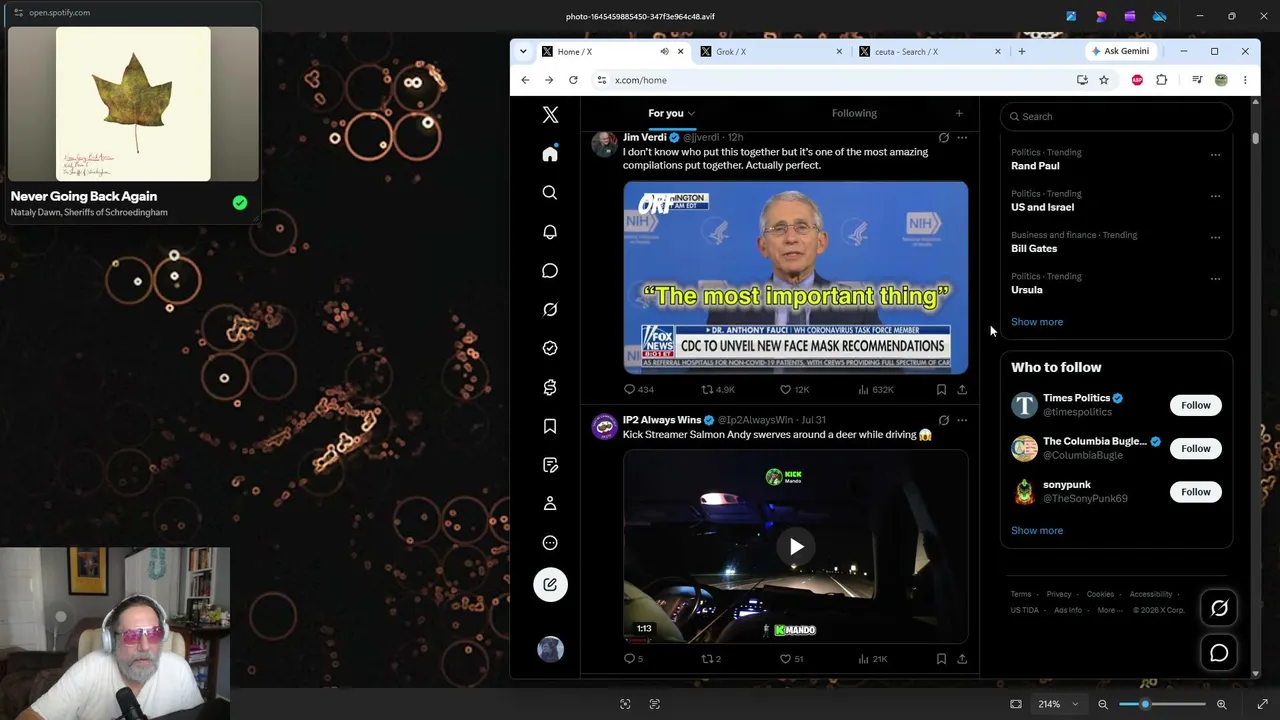Open browser media controls icon
Viewport: 1280px width, 720px height.
click(x=1197, y=80)
